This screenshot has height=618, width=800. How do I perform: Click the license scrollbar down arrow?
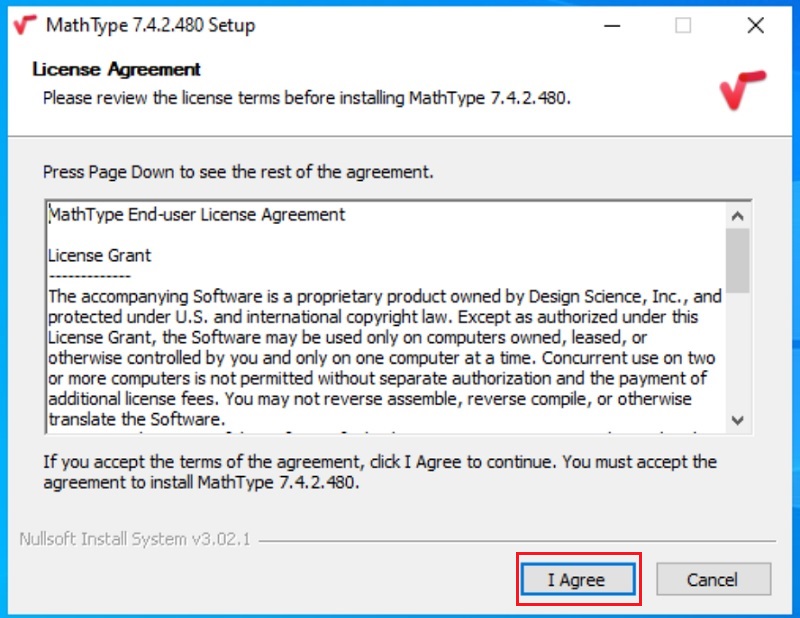click(738, 420)
